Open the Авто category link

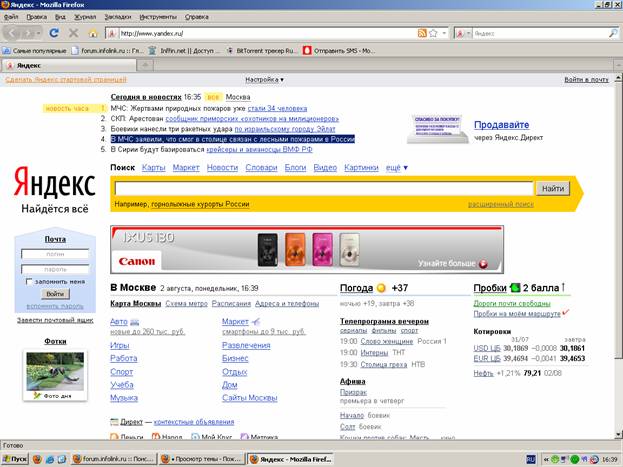click(119, 322)
